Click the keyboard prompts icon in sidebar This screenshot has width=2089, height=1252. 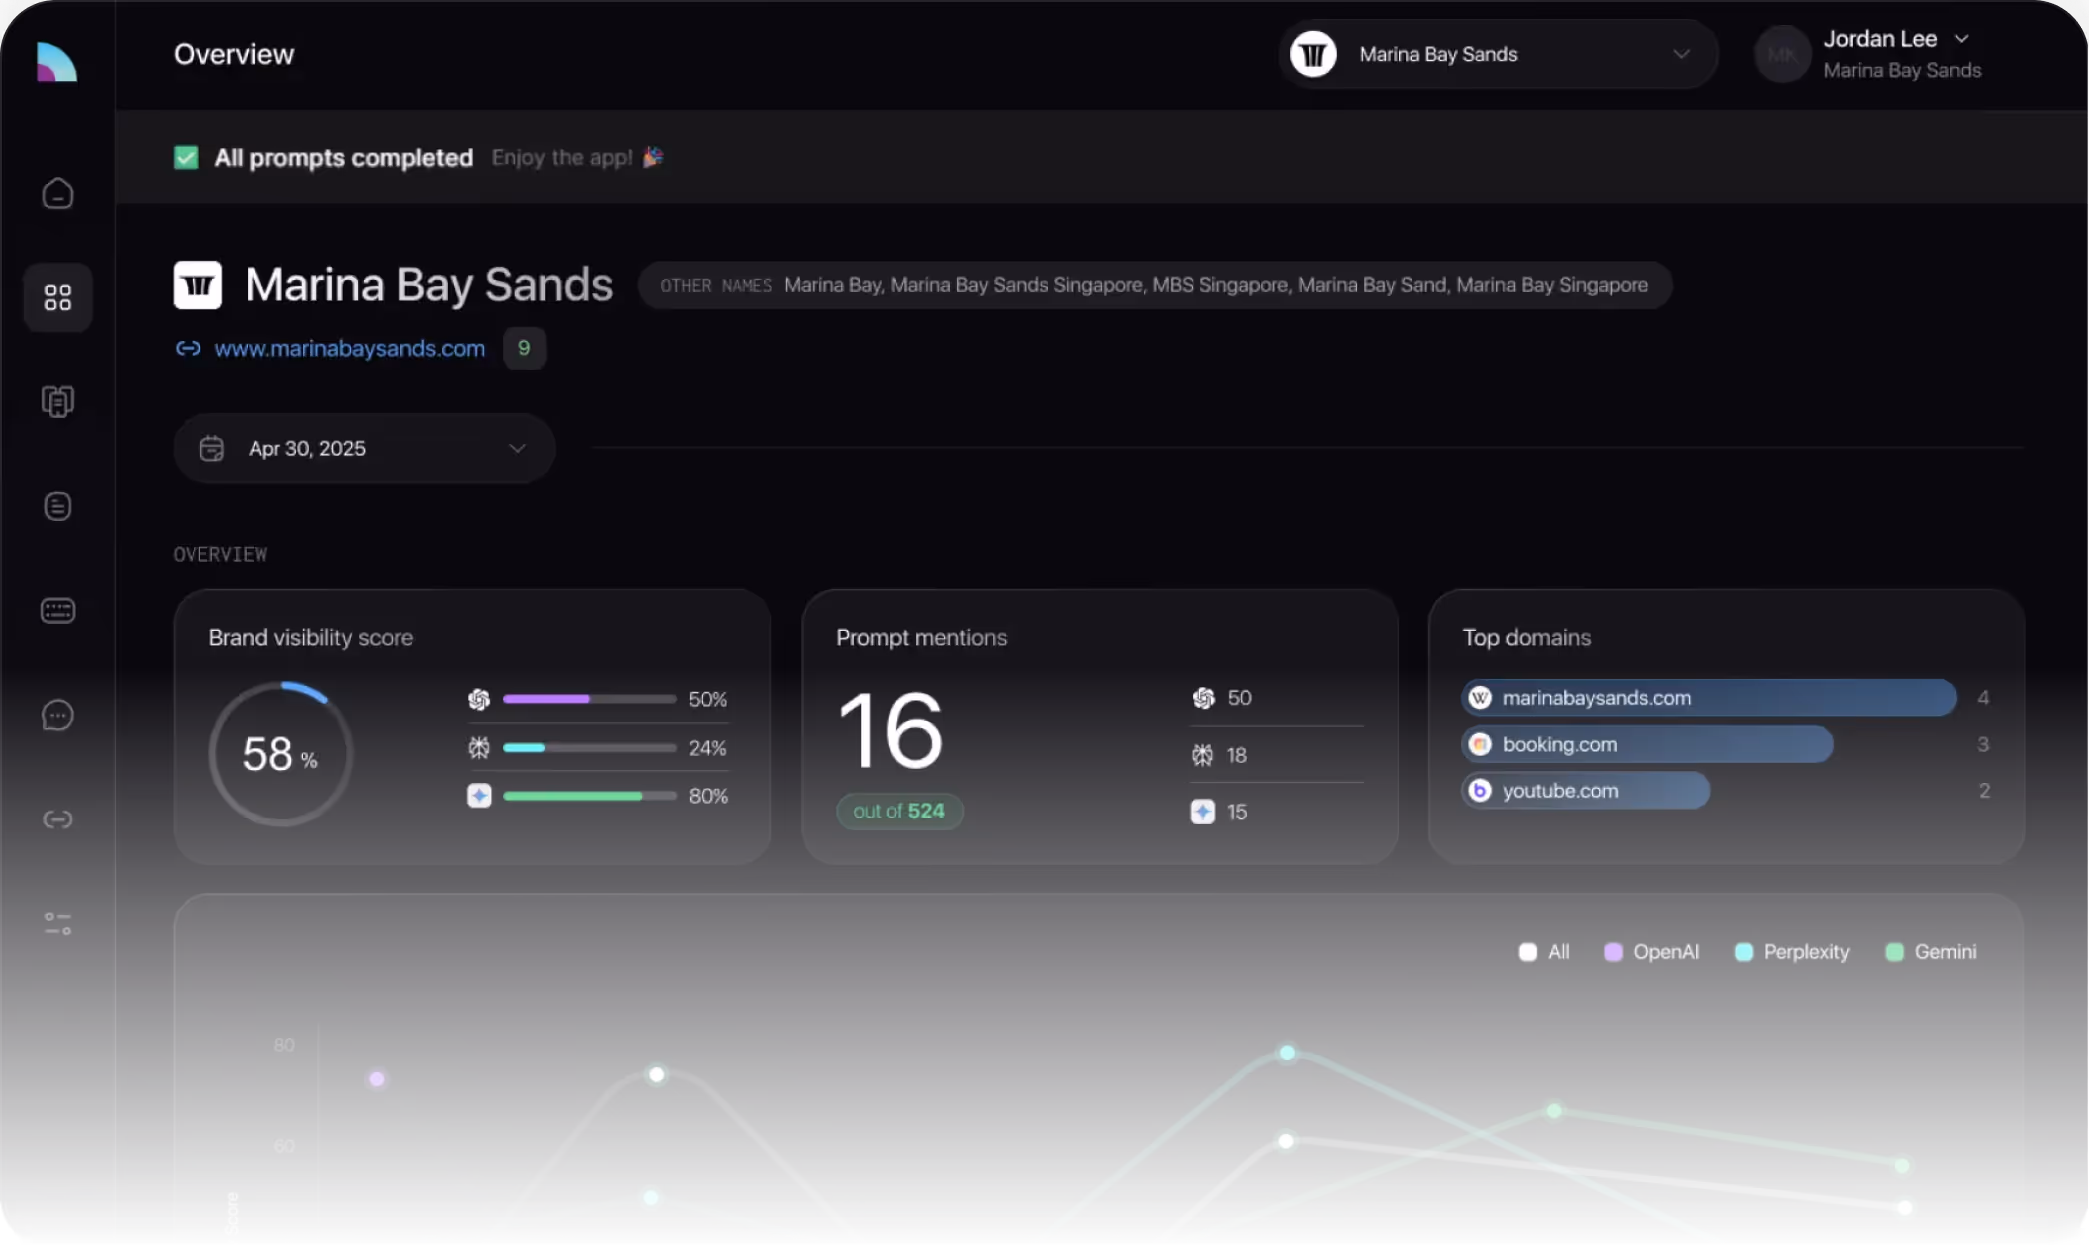click(58, 610)
